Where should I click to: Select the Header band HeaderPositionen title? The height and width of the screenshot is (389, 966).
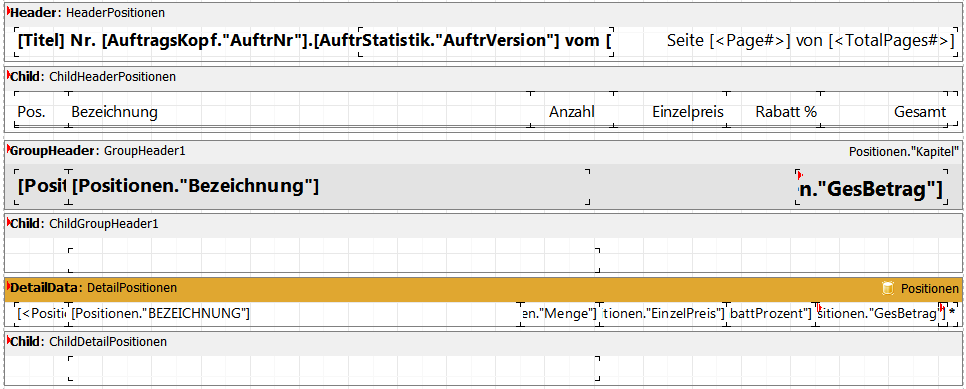tap(87, 13)
